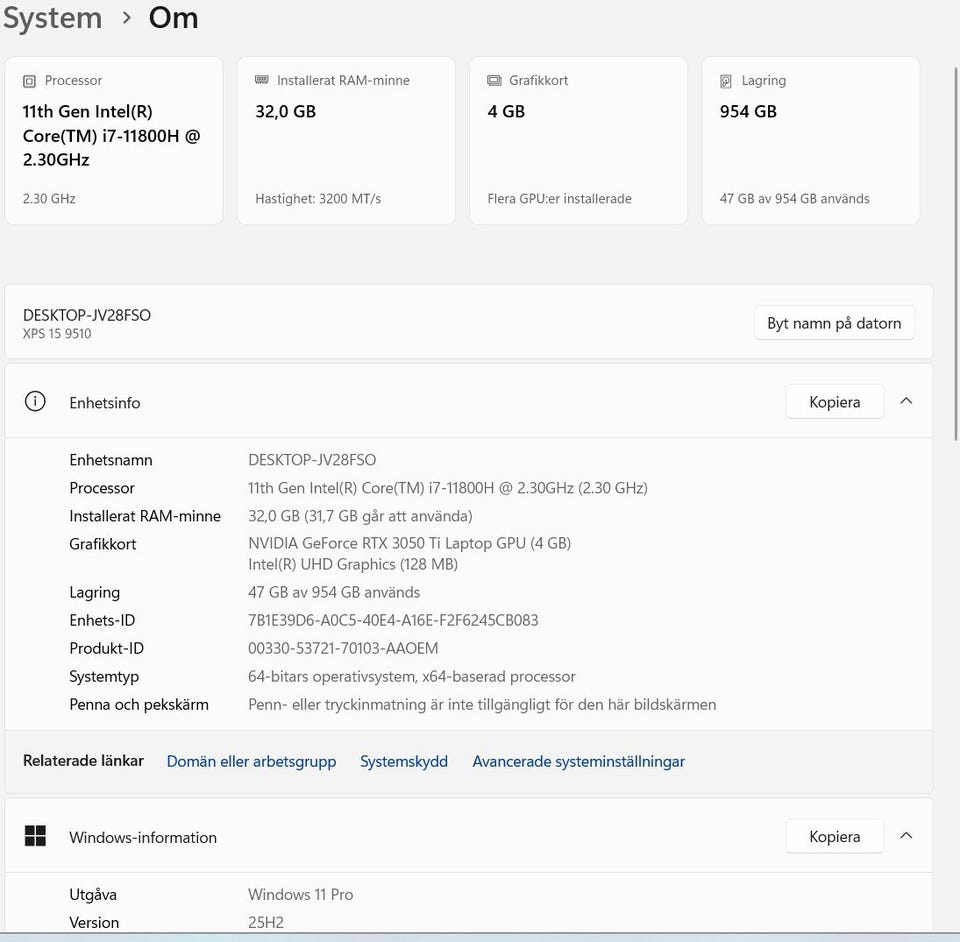Open the Grafikkort 4 GB card

579,141
